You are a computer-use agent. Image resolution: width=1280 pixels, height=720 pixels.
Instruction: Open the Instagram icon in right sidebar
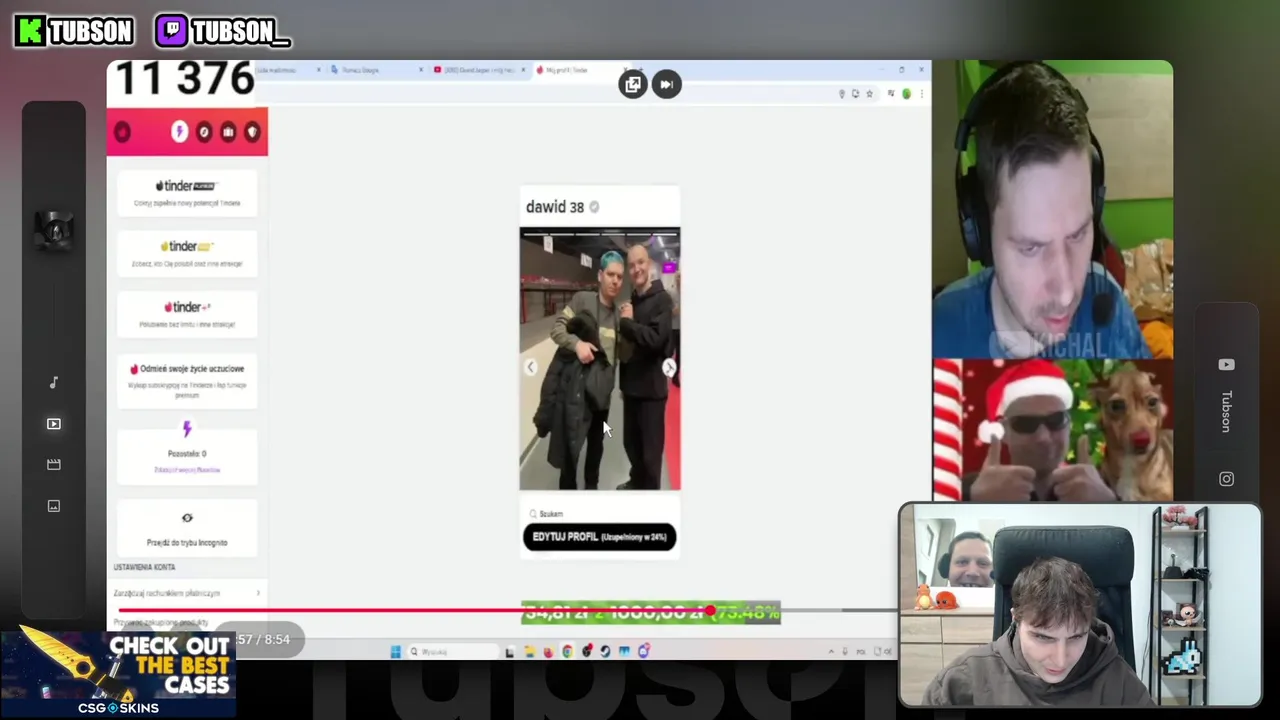[x=1226, y=479]
